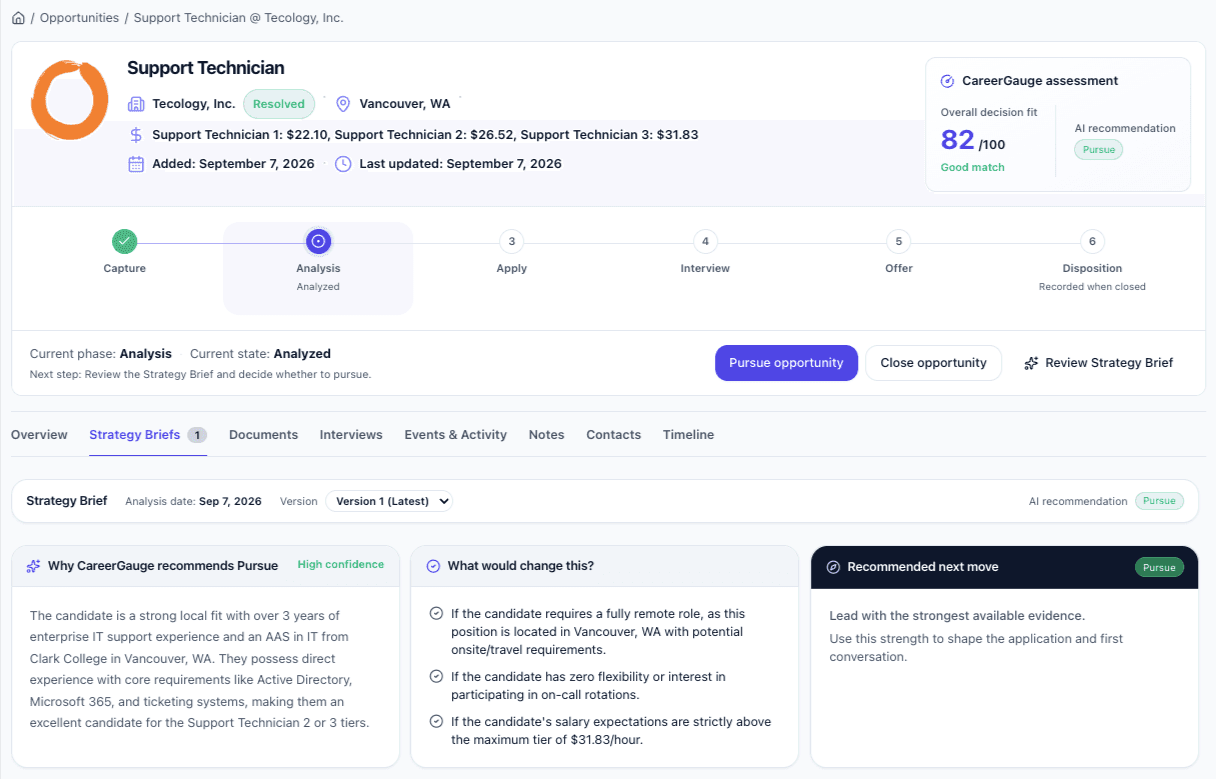Click compass icon on Recommended next move
1216x779 pixels.
click(833, 567)
